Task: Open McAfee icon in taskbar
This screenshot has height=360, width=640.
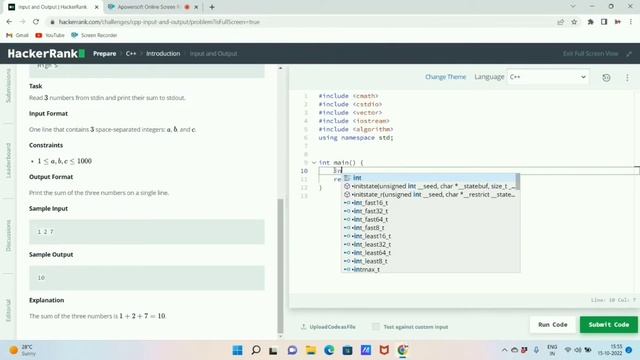Action: 384,350
